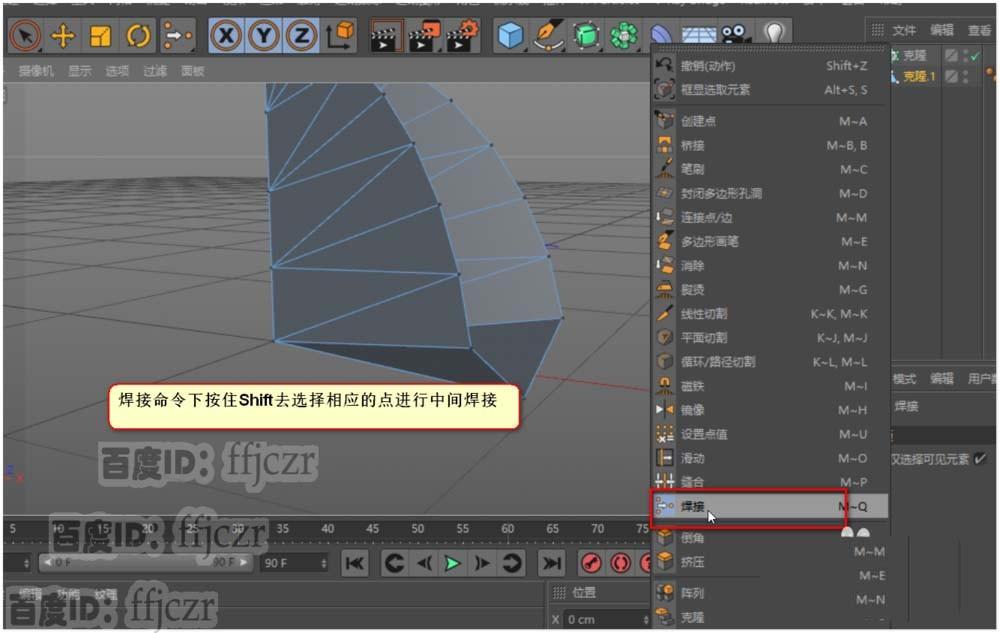Click the green checkmark beside 克隆 object
Image resolution: width=1000 pixels, height=633 pixels.
(975, 55)
